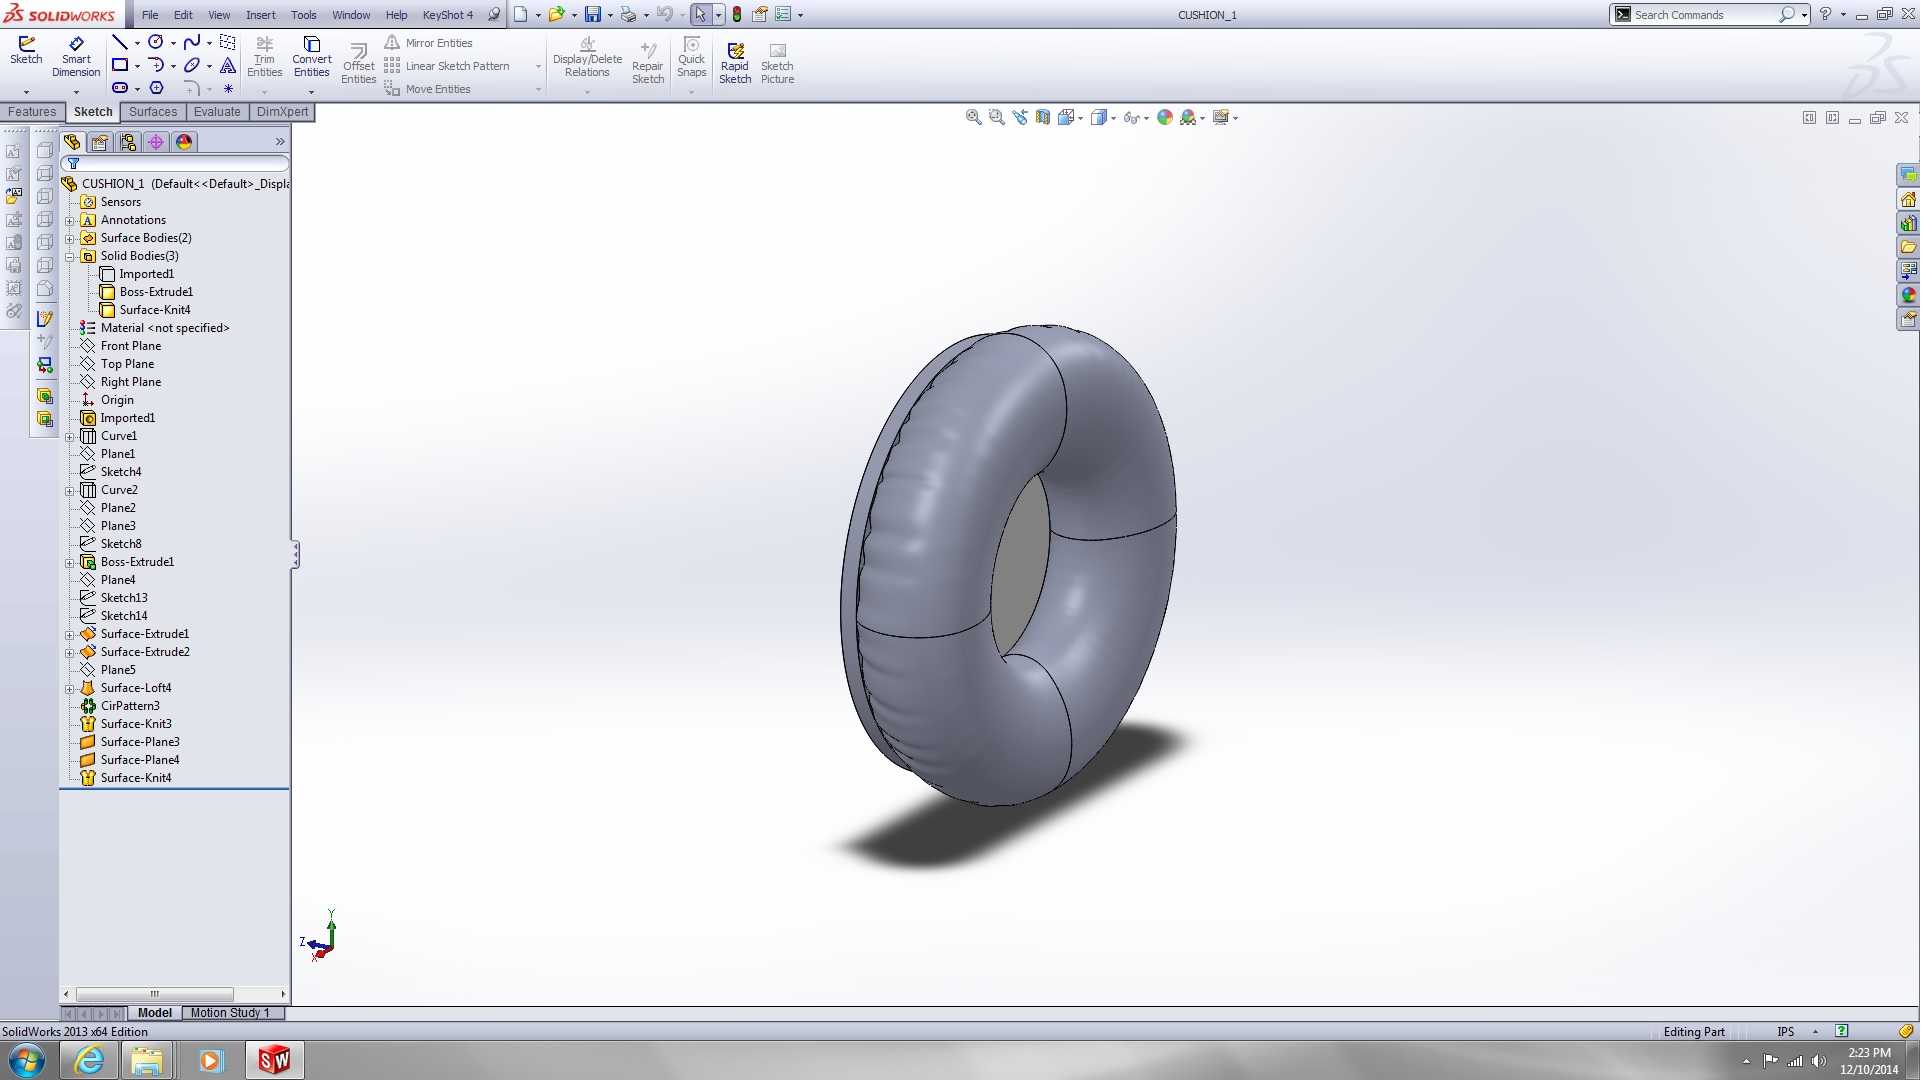
Task: Expand the Annotations tree node
Action: 70,220
